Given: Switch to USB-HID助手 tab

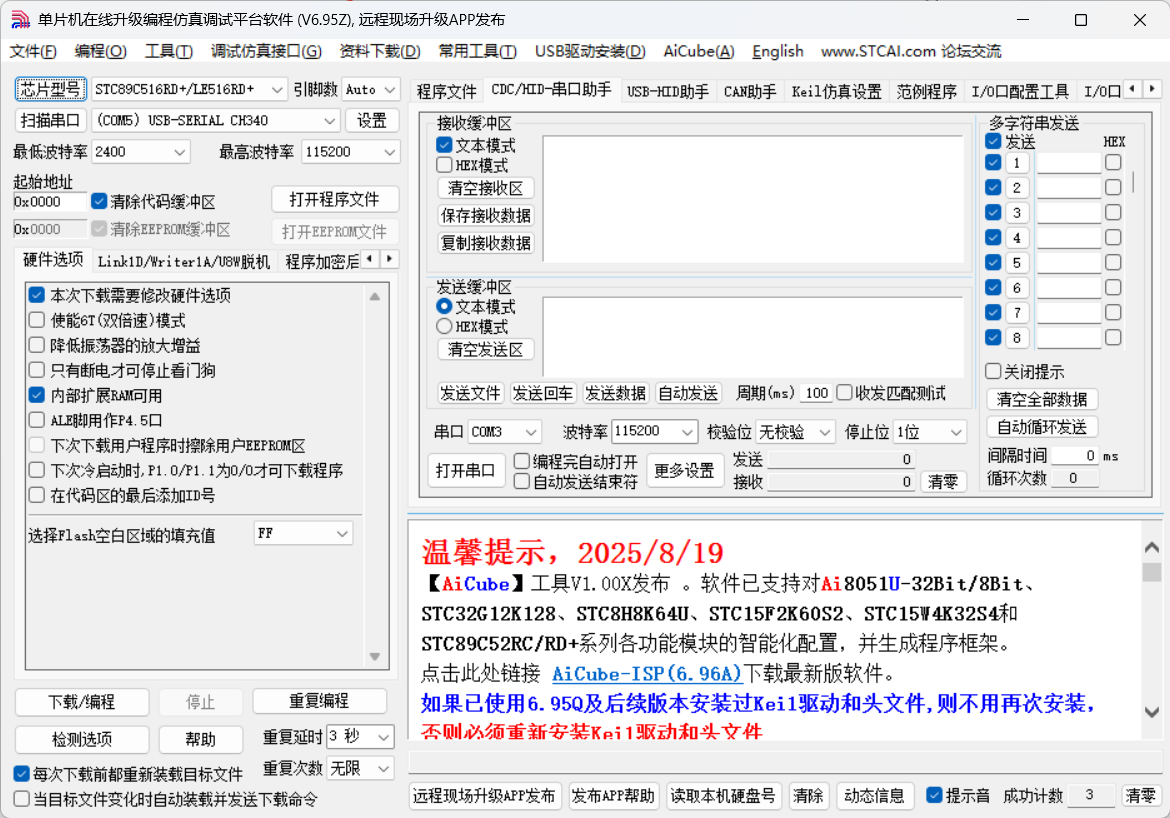Looking at the screenshot, I should [x=668, y=92].
